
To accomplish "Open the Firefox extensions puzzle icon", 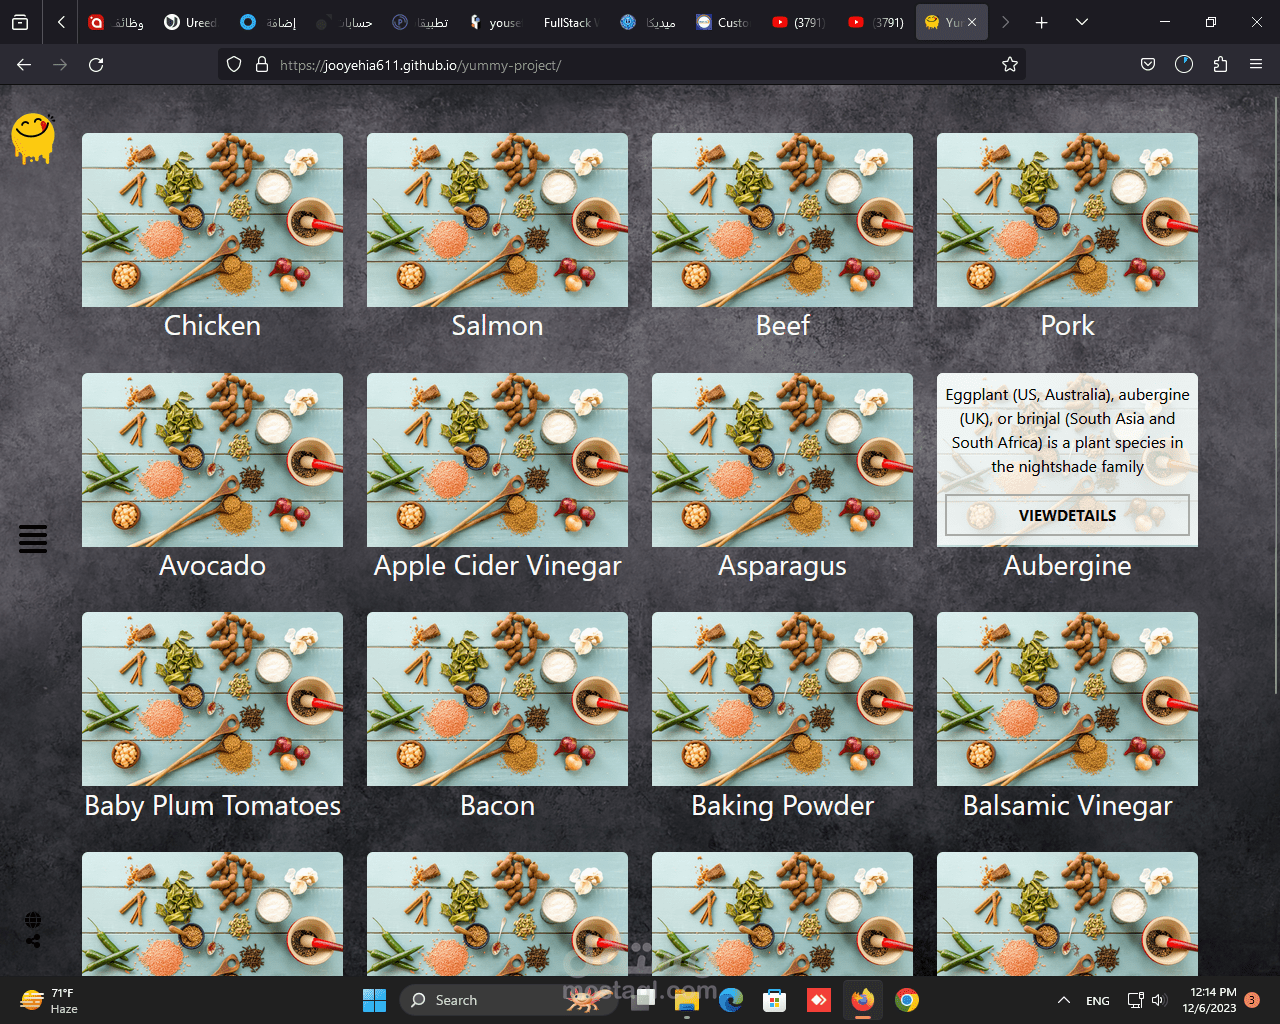I will 1220,64.
